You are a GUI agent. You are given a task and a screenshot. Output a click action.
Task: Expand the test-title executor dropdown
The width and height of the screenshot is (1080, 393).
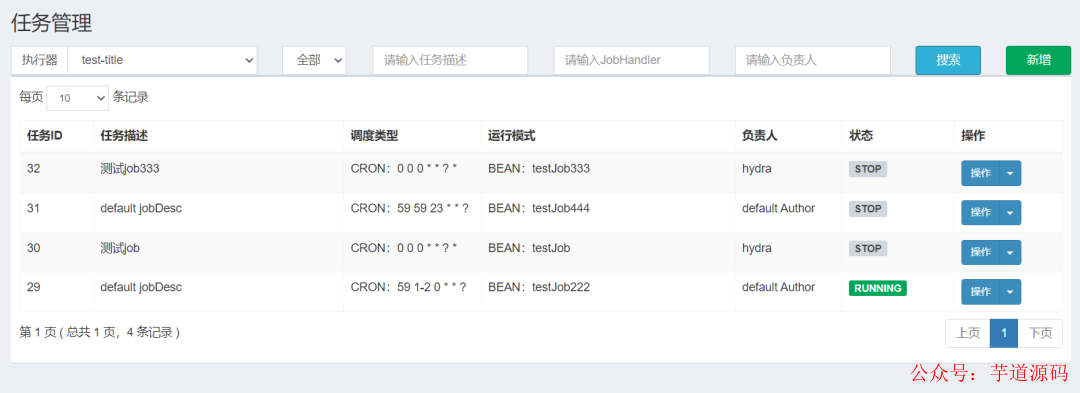(x=162, y=61)
